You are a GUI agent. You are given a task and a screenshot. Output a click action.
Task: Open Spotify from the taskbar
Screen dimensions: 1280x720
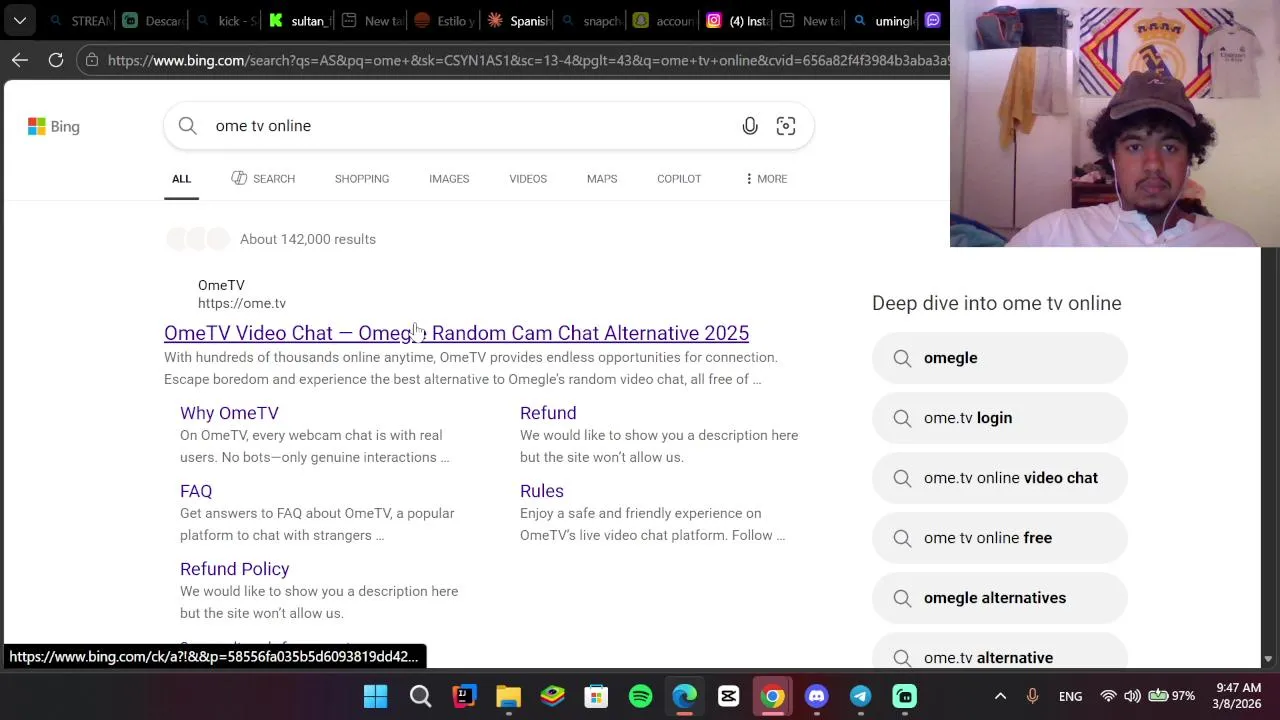[x=640, y=696]
